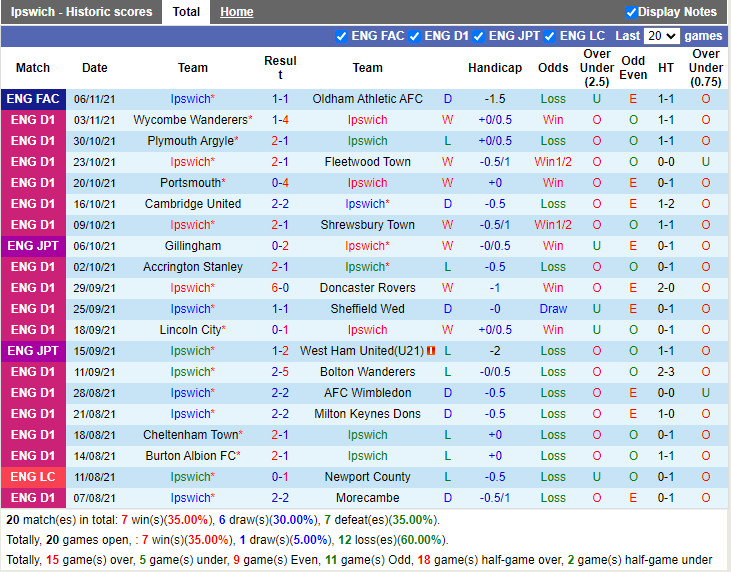Uncheck the ENG LC competition checkbox
The width and height of the screenshot is (731, 572).
click(550, 36)
